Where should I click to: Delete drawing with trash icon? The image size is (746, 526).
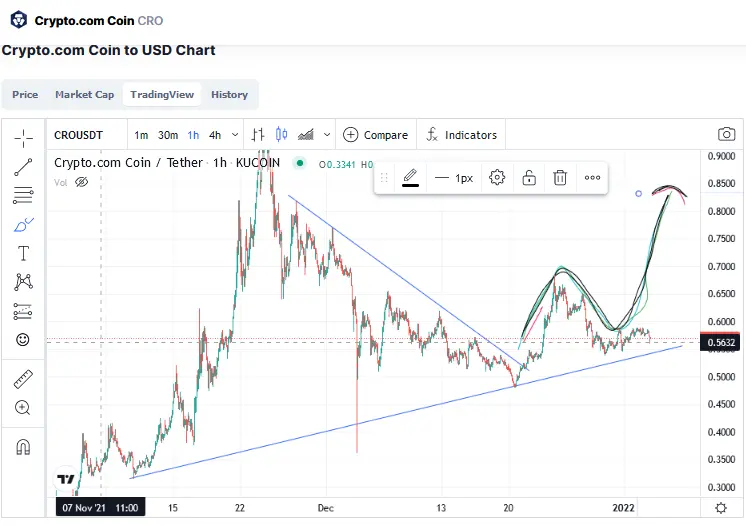(560, 178)
